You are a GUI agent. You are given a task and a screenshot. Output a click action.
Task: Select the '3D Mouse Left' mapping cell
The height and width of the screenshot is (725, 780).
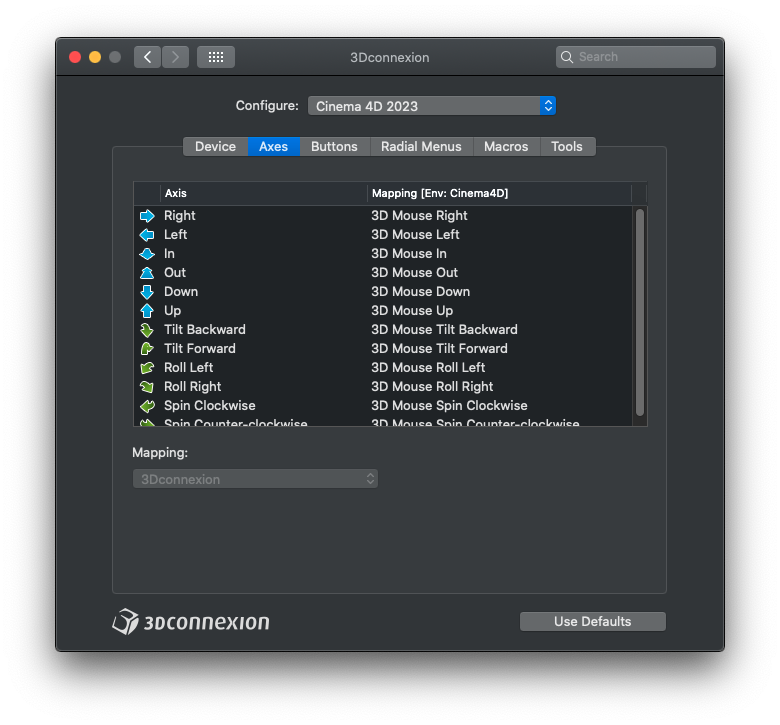point(415,235)
